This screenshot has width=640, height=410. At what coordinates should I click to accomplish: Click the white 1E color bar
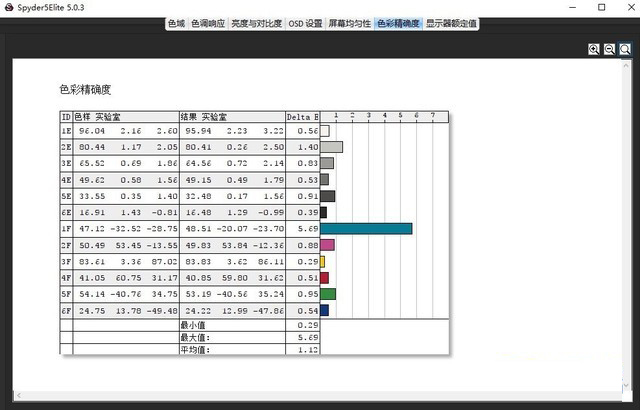point(325,131)
